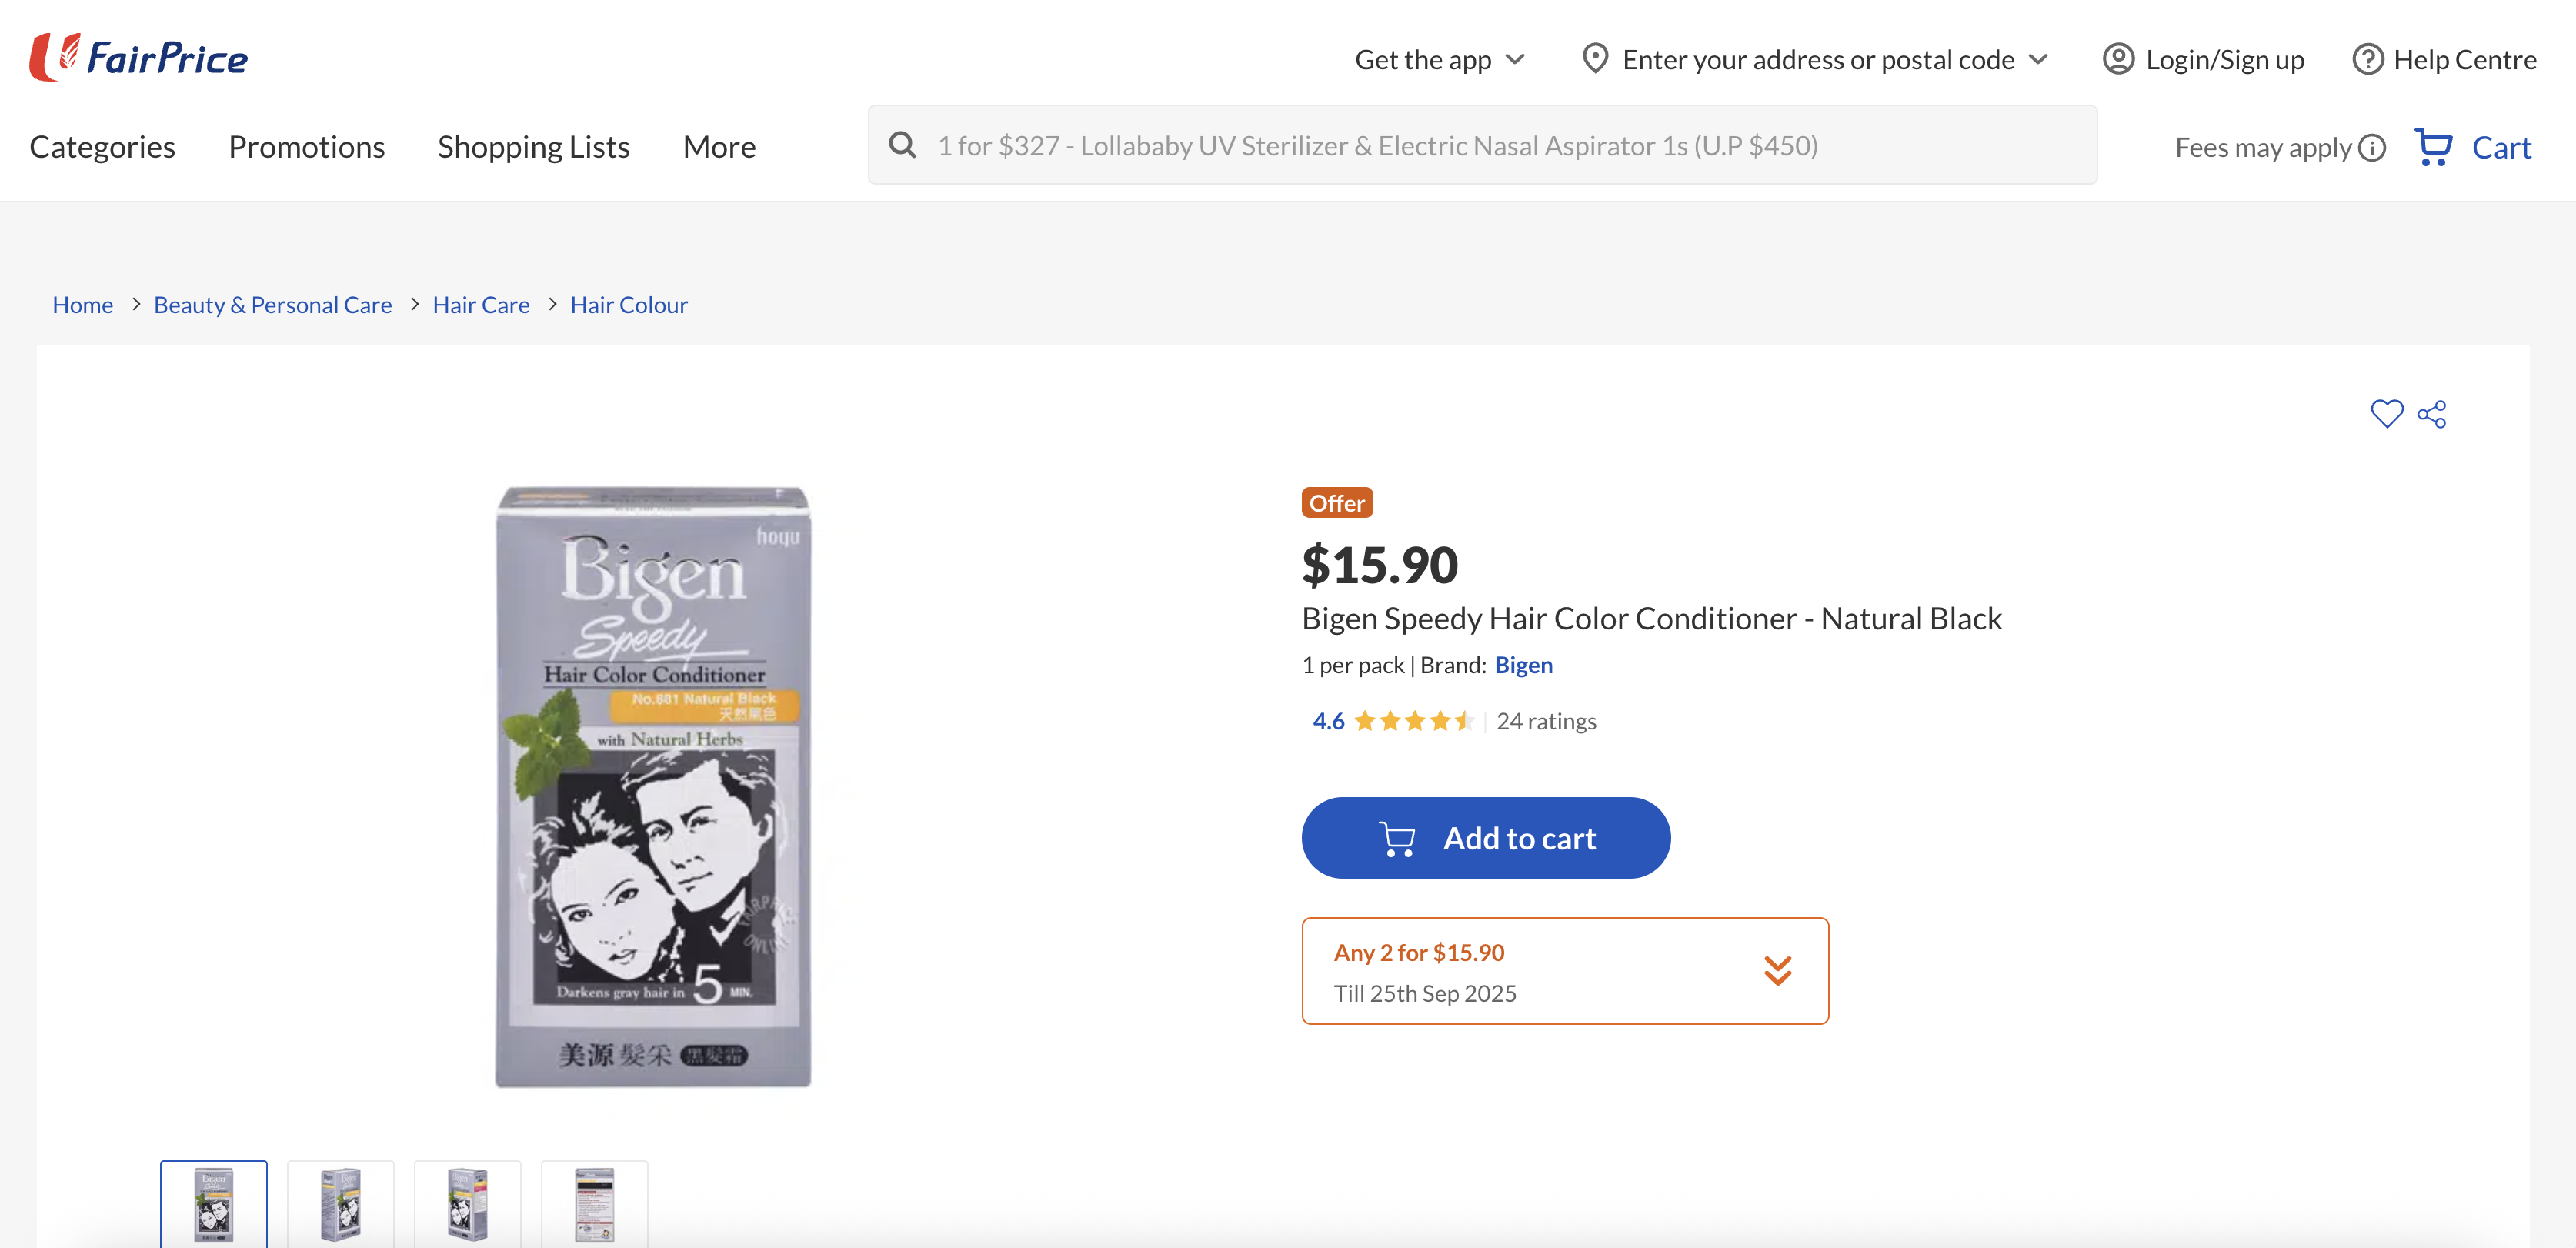Open the shopping cart icon
The height and width of the screenshot is (1248, 2576).
(x=2434, y=147)
